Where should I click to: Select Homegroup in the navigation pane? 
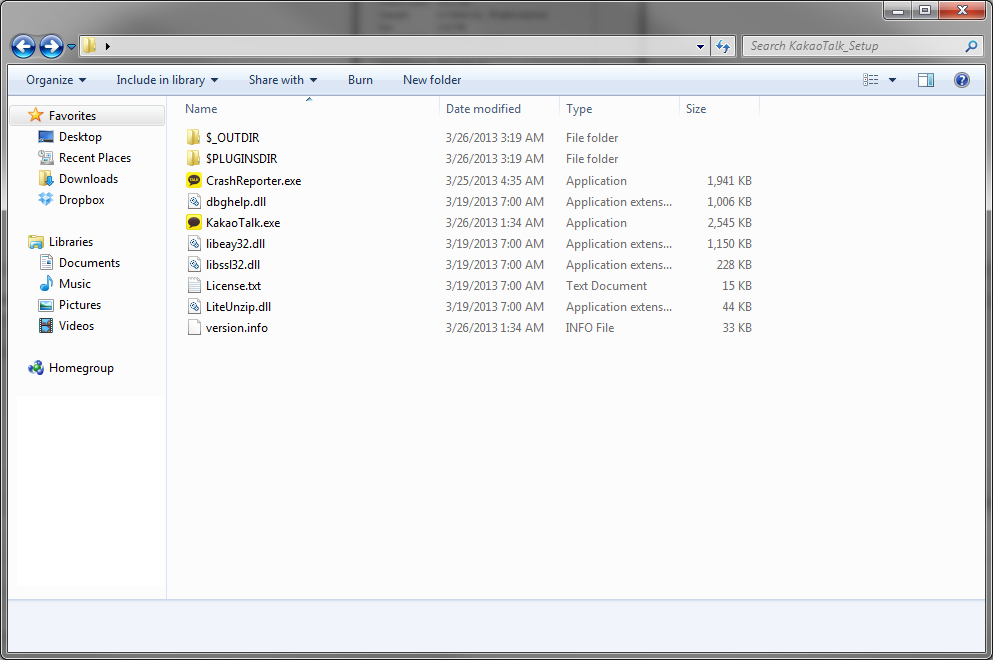[81, 368]
